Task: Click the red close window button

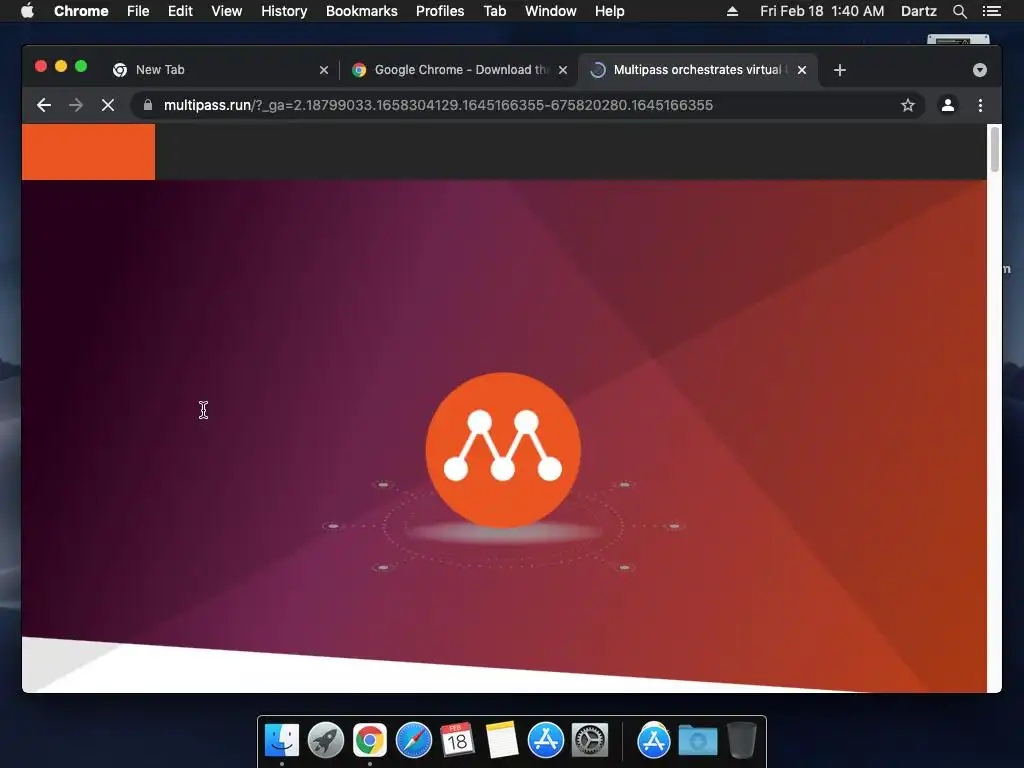Action: (40, 66)
